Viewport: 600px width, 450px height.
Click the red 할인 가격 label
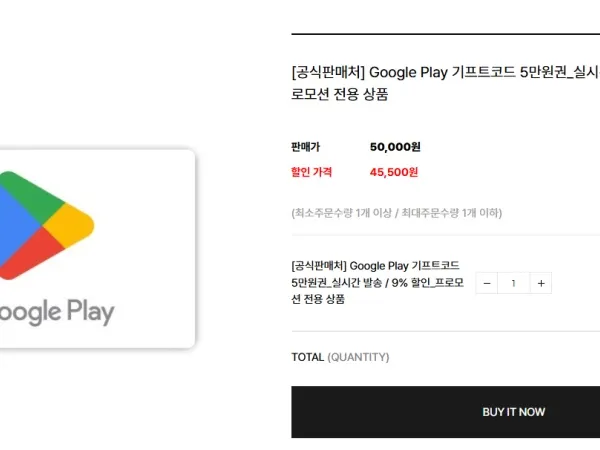(x=311, y=172)
